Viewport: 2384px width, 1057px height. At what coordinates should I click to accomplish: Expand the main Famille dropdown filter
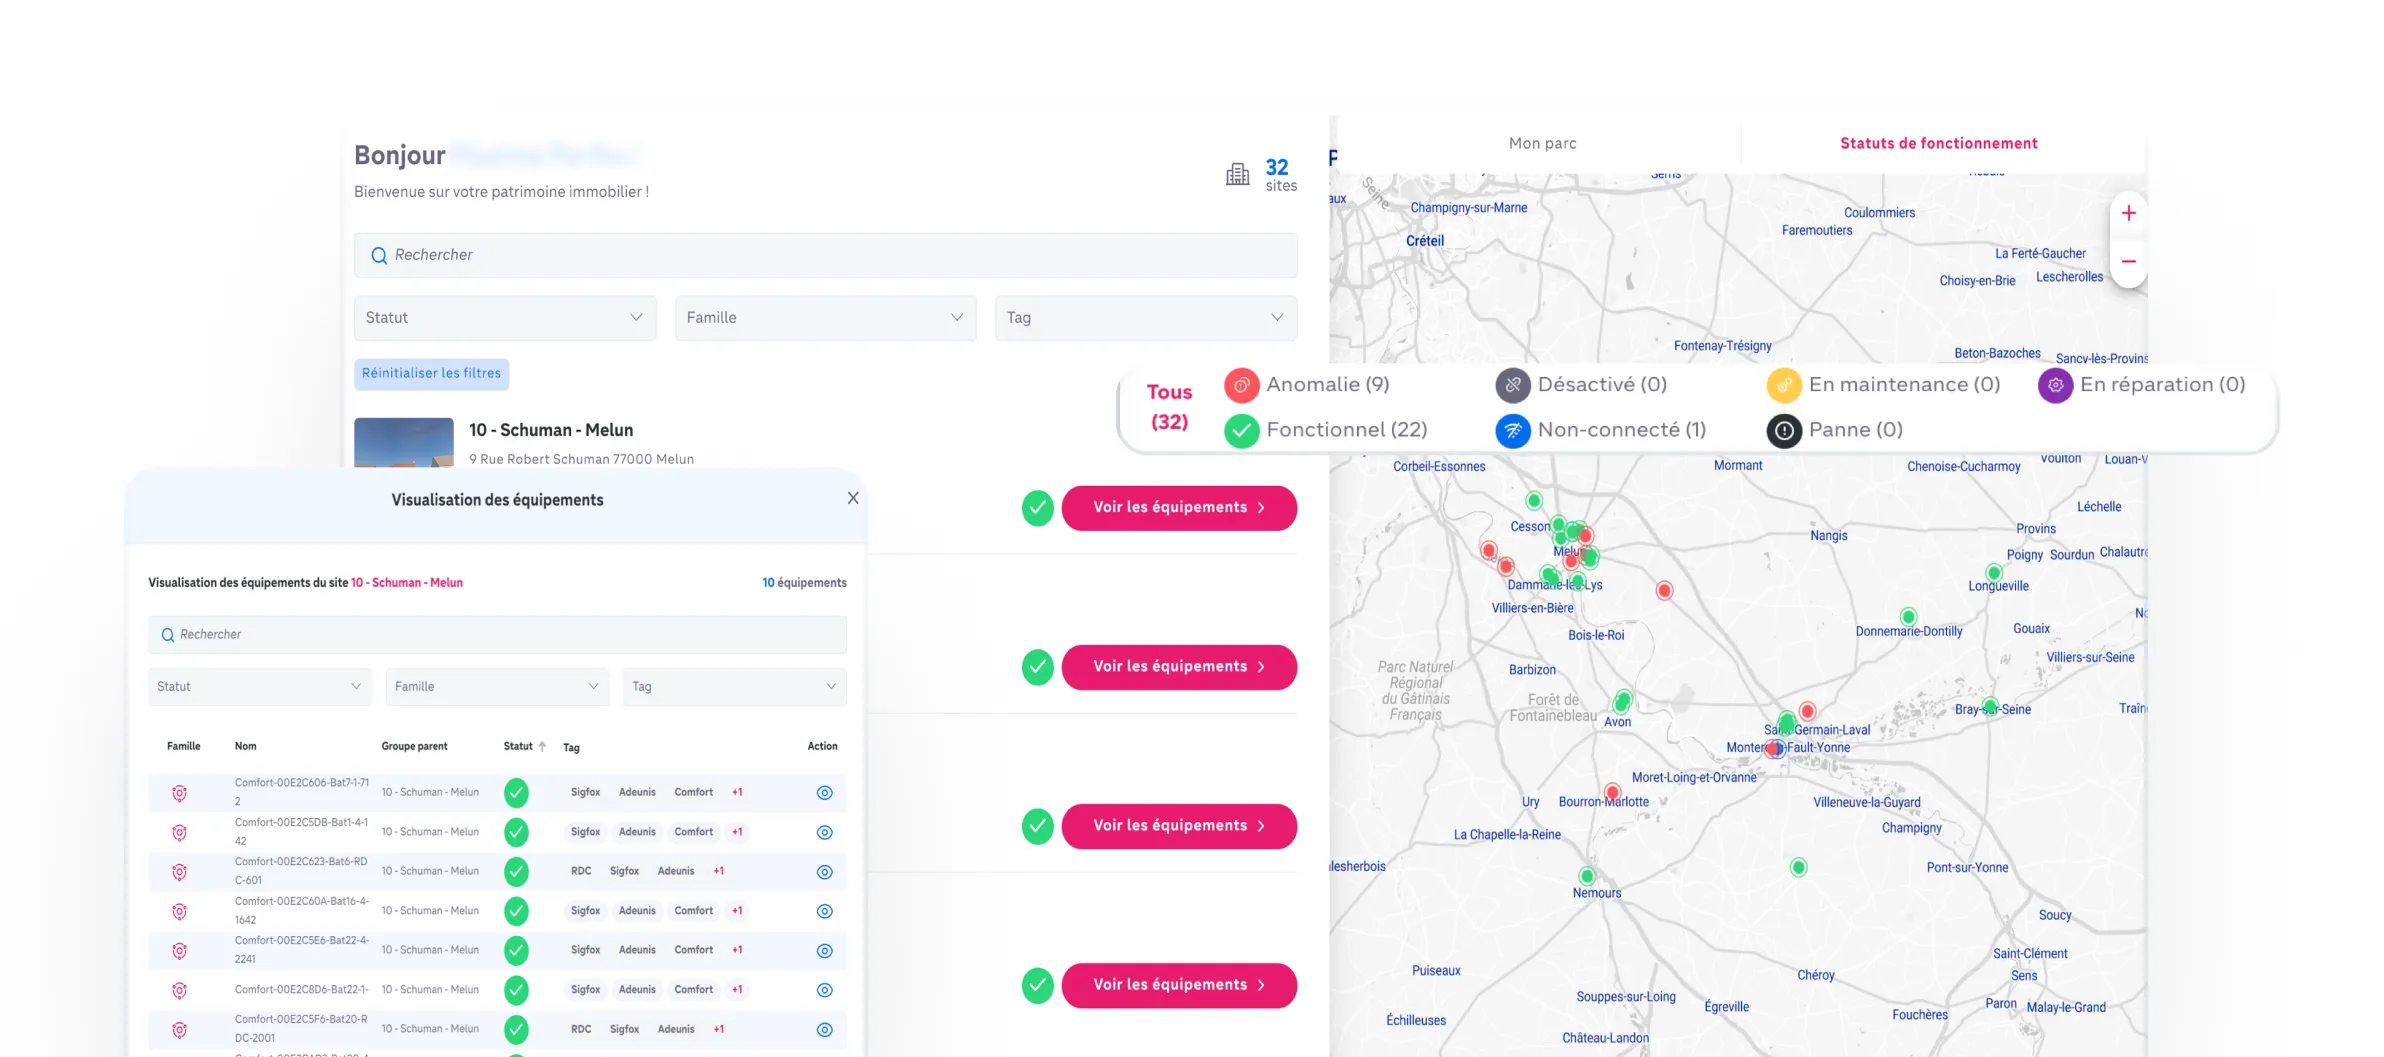tap(825, 318)
